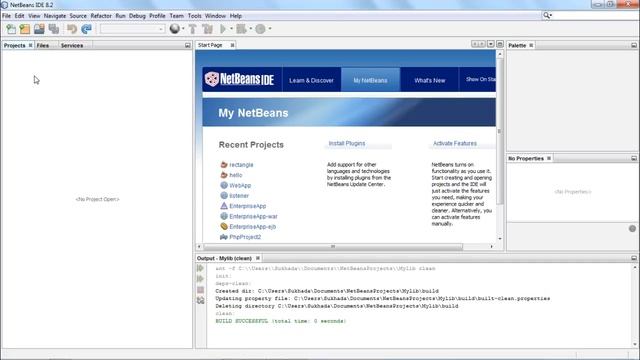640x360 pixels.
Task: Open the Debug Project dropdown arrow
Action: [251, 29]
